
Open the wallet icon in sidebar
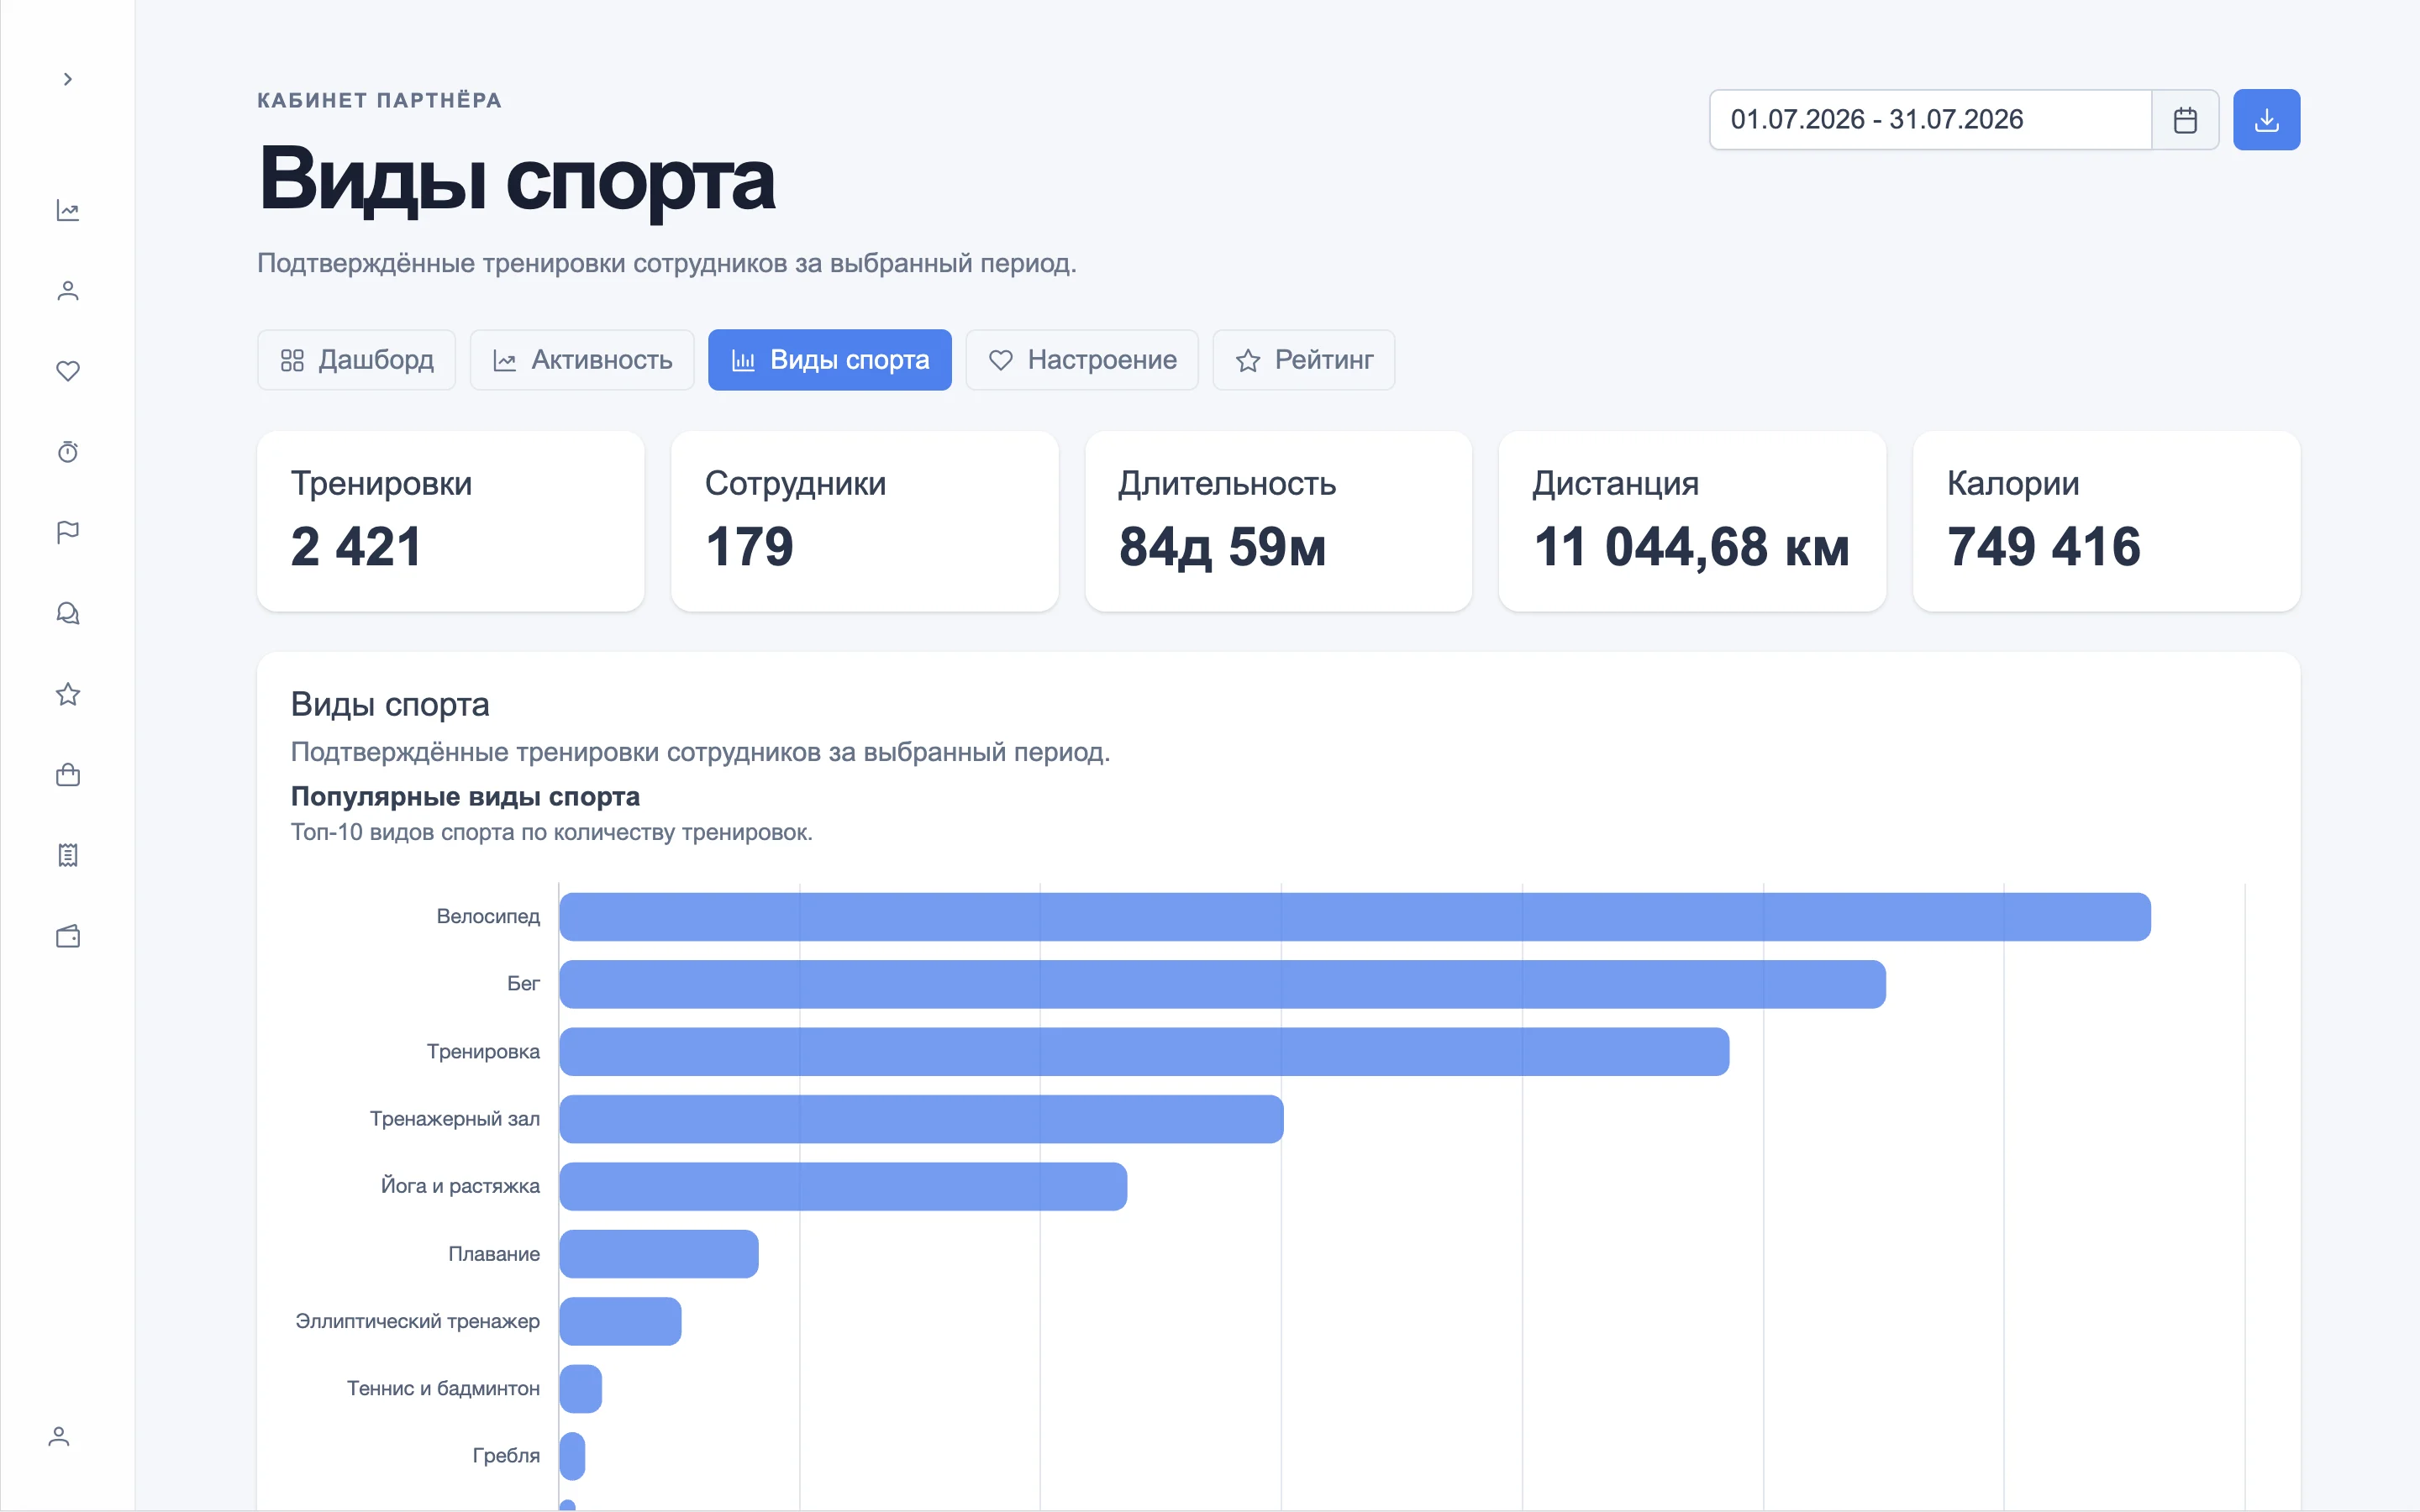coord(68,936)
